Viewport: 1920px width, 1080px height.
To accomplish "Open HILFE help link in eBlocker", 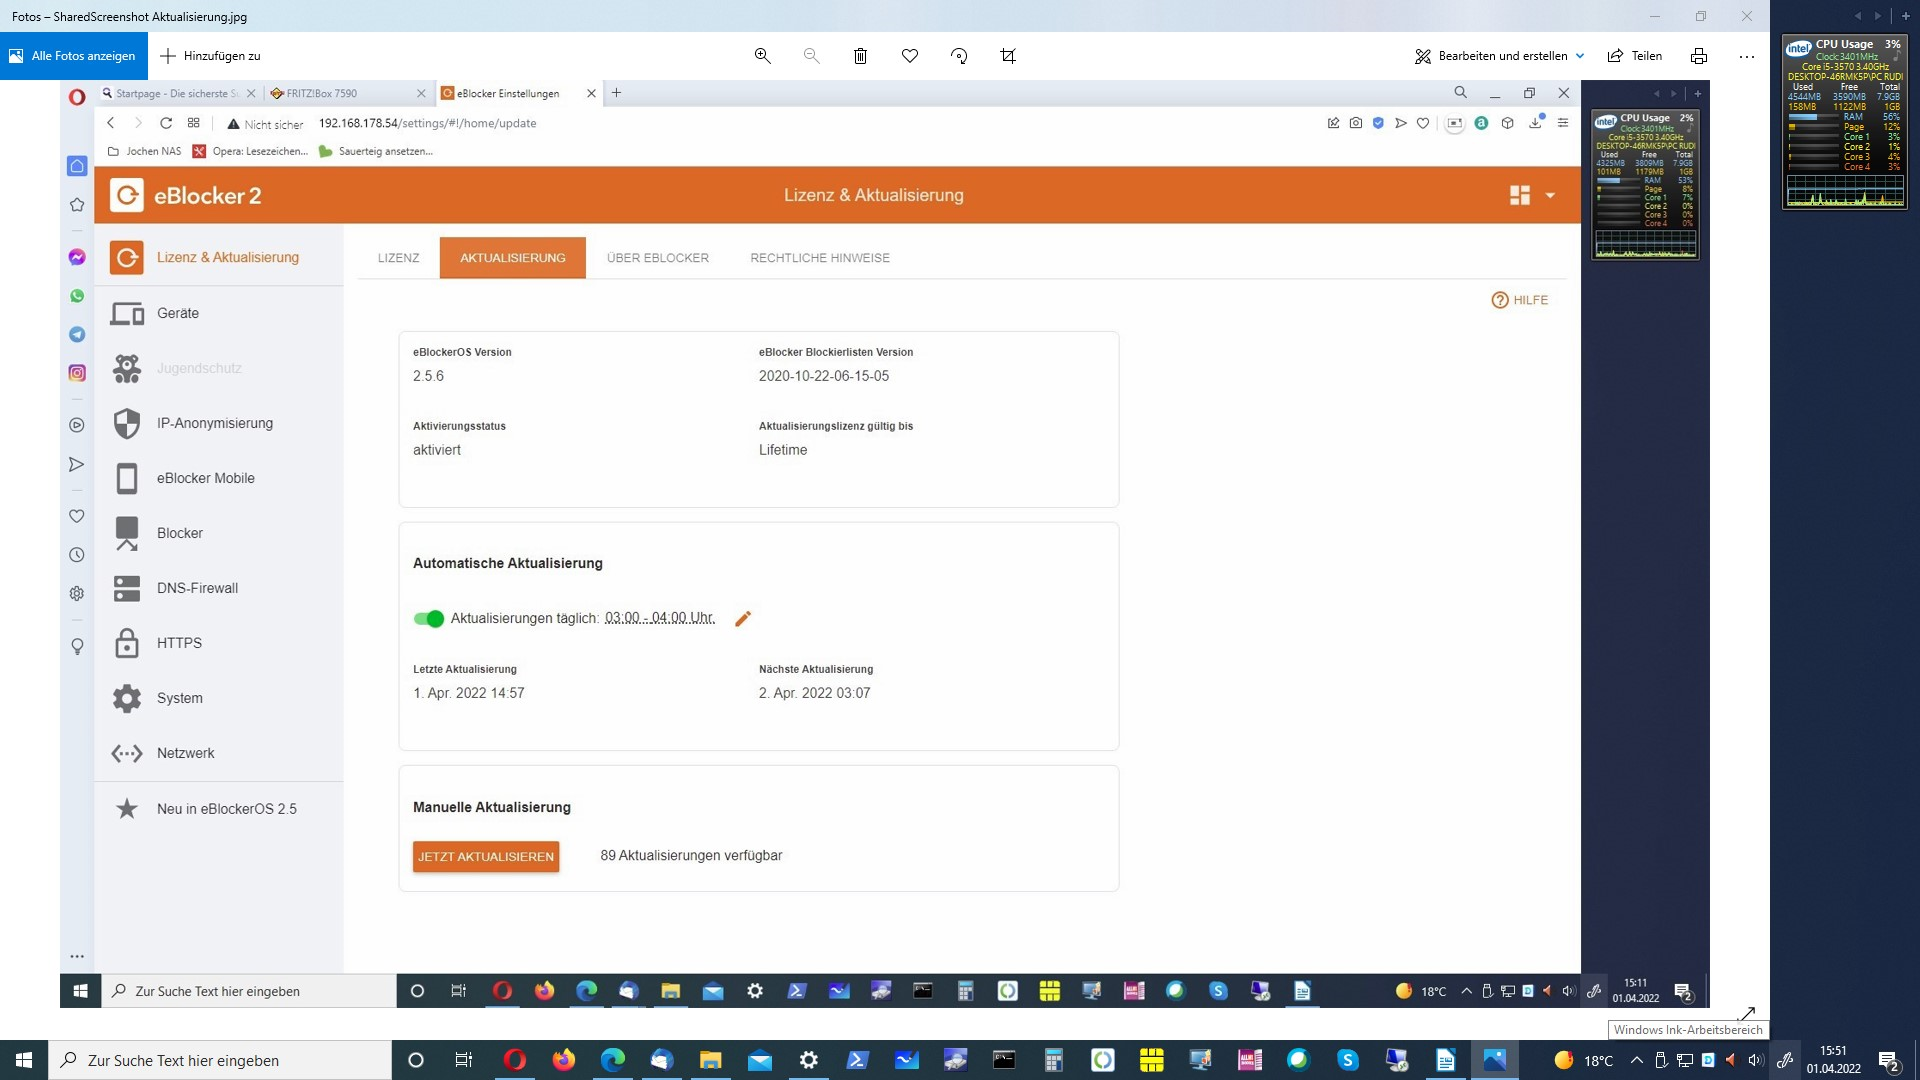I will tap(1520, 300).
